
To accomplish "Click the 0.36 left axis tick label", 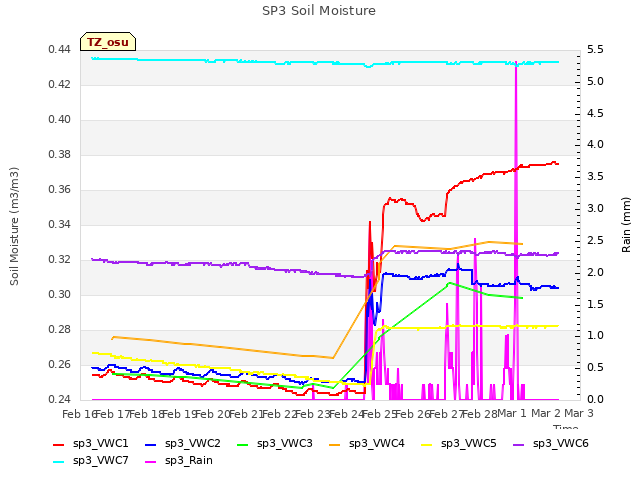I will [59, 190].
